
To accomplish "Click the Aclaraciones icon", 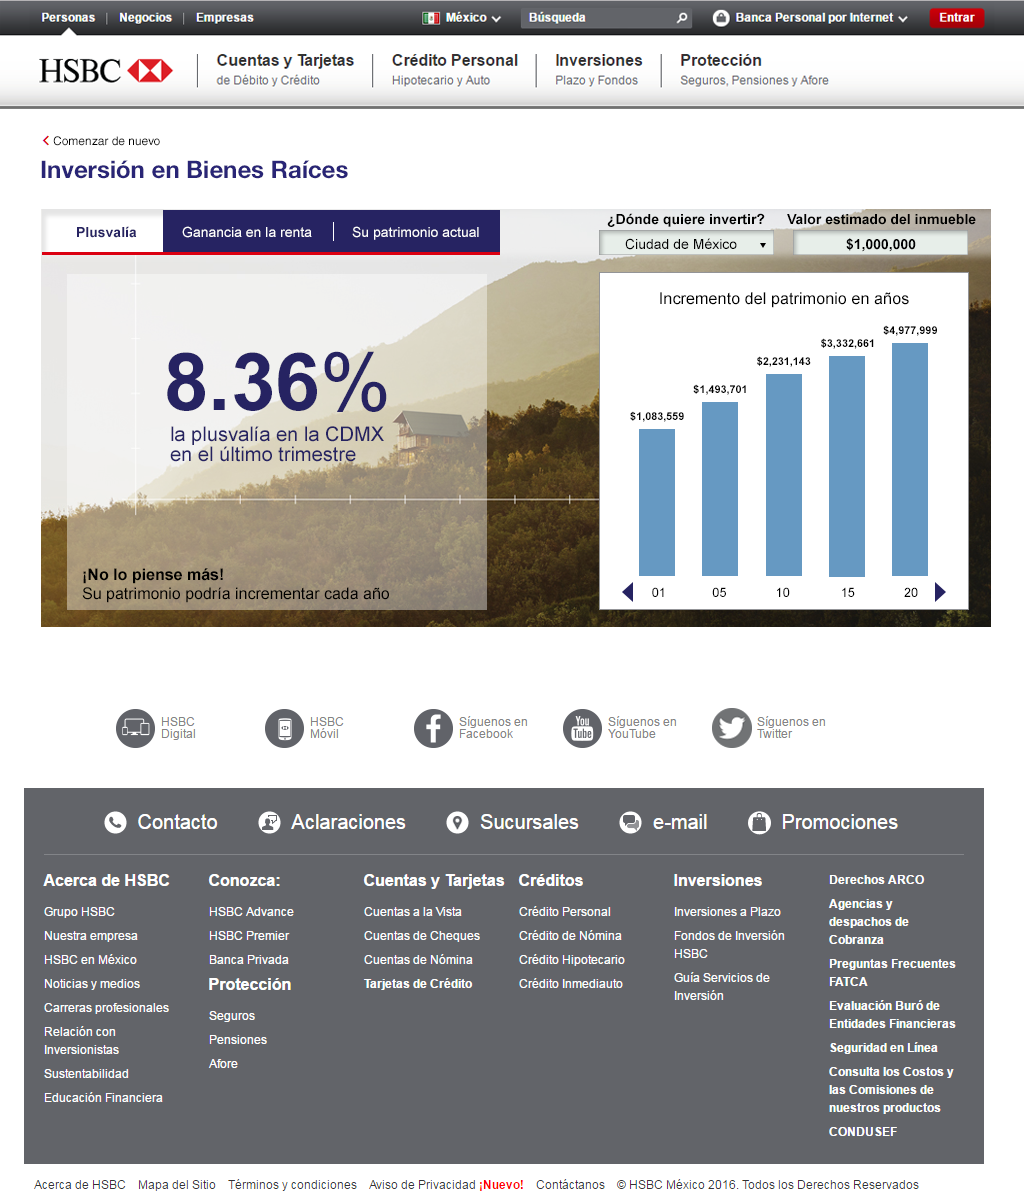I will (x=269, y=822).
